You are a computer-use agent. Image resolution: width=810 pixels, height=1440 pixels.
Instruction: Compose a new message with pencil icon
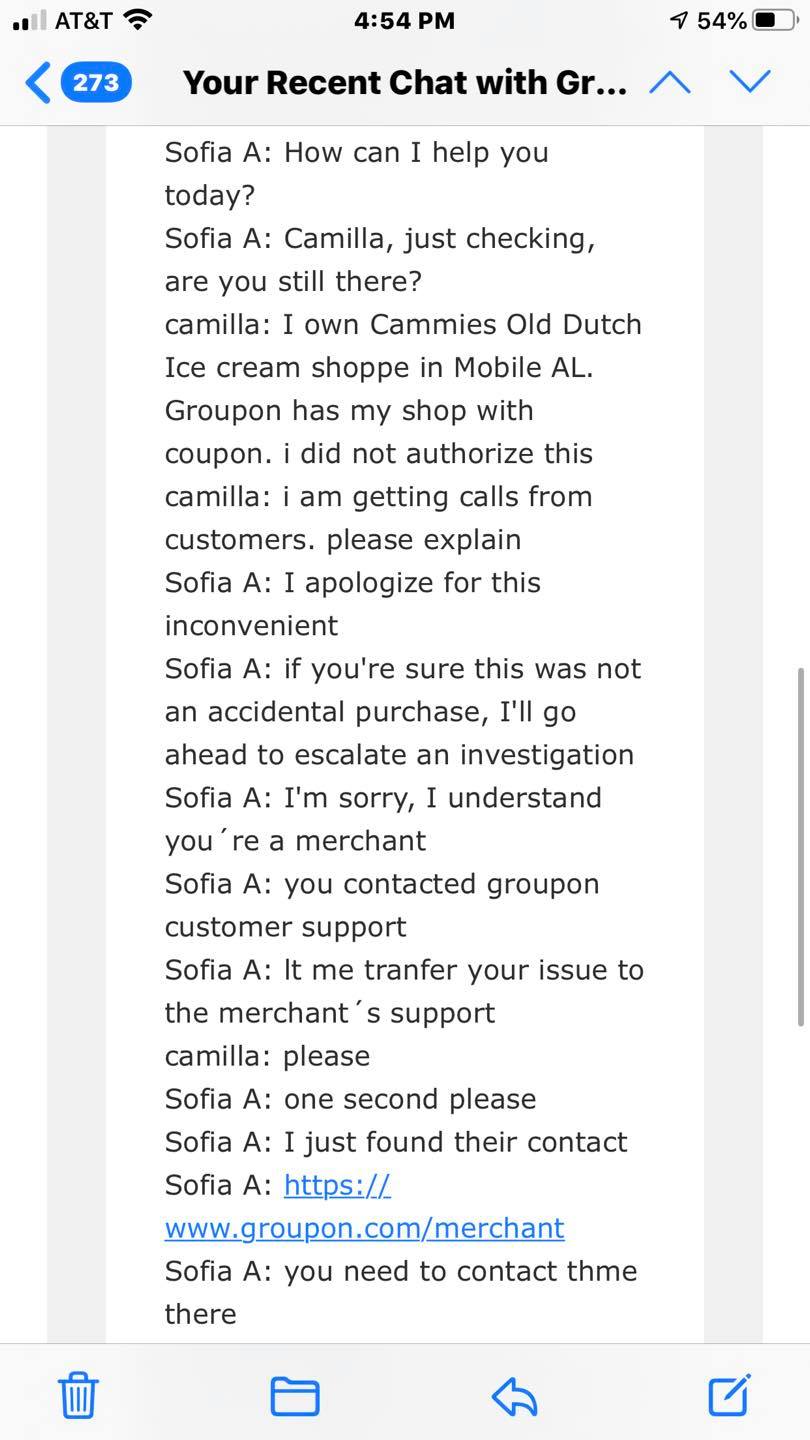pyautogui.click(x=730, y=1395)
